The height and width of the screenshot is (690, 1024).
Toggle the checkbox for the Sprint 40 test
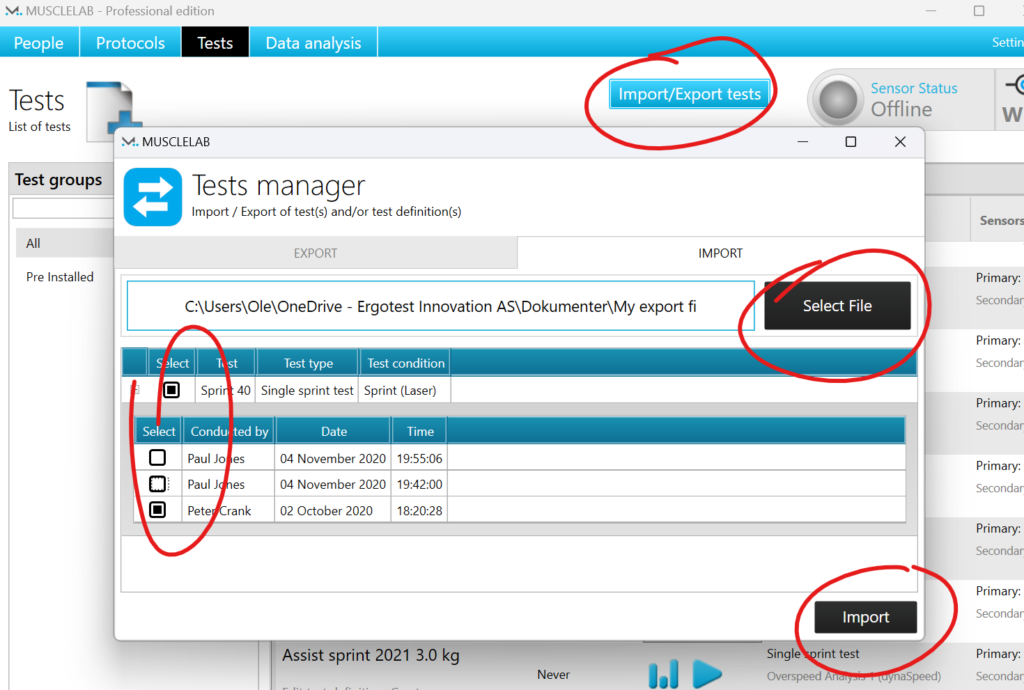(x=171, y=390)
